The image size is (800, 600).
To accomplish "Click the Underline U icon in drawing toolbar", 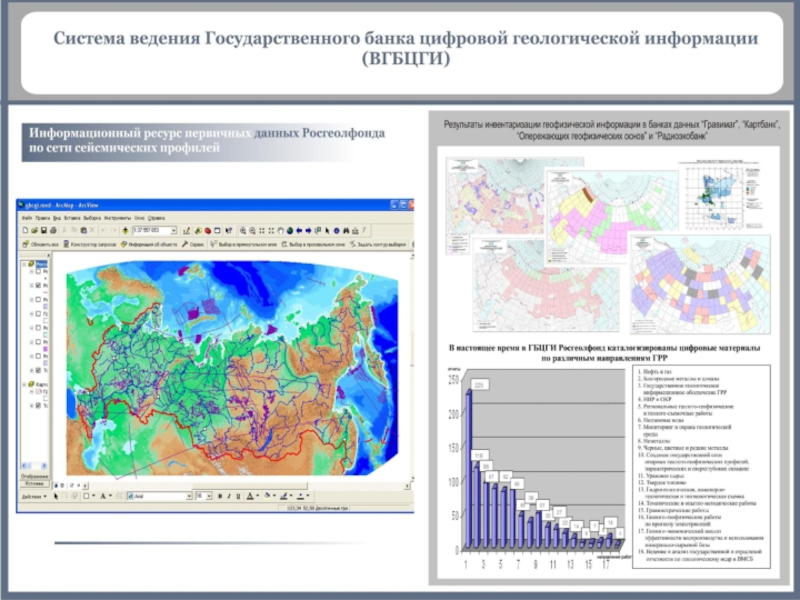I will coord(238,496).
